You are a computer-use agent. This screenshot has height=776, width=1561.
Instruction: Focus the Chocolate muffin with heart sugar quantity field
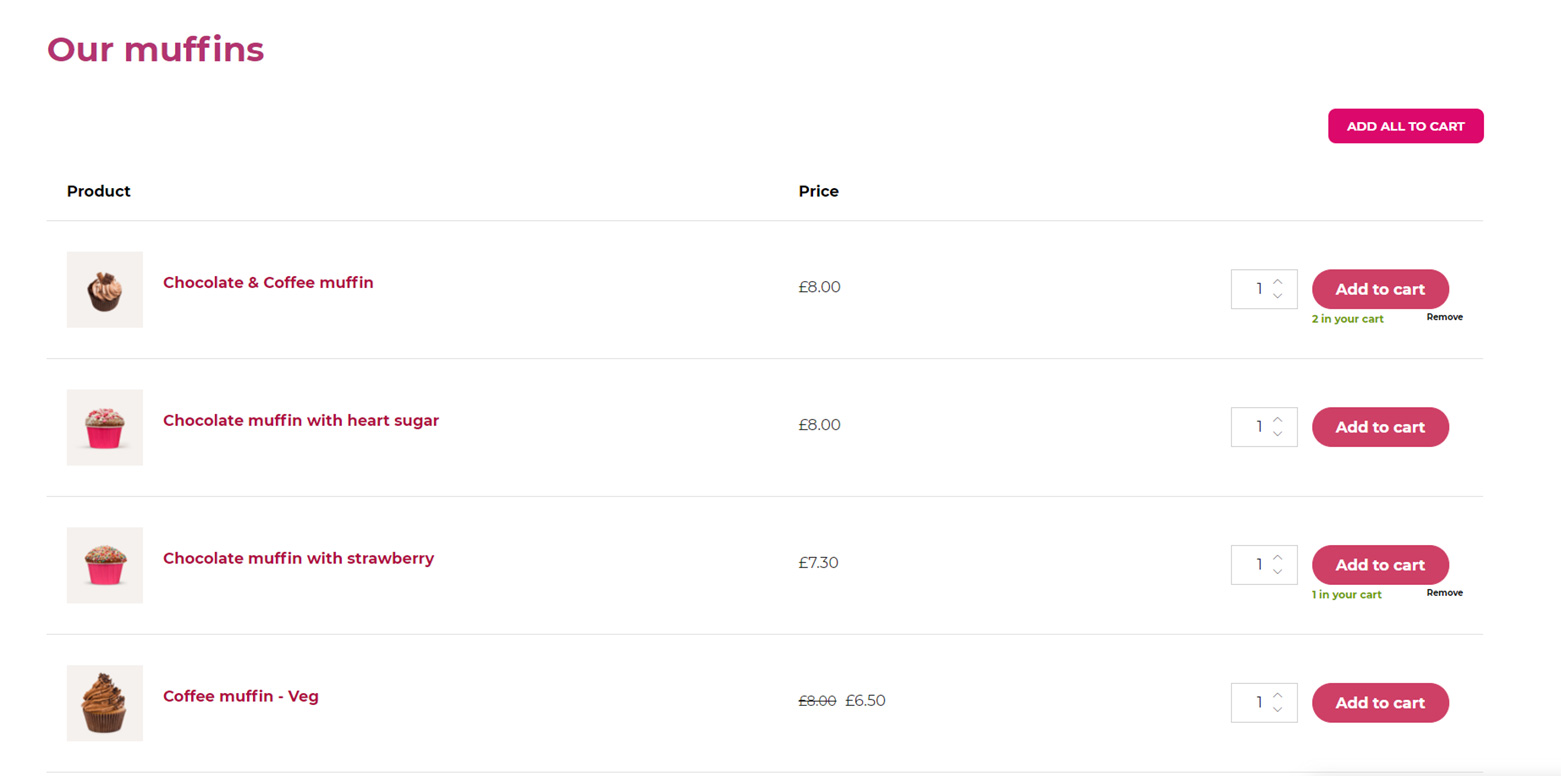tap(1252, 427)
